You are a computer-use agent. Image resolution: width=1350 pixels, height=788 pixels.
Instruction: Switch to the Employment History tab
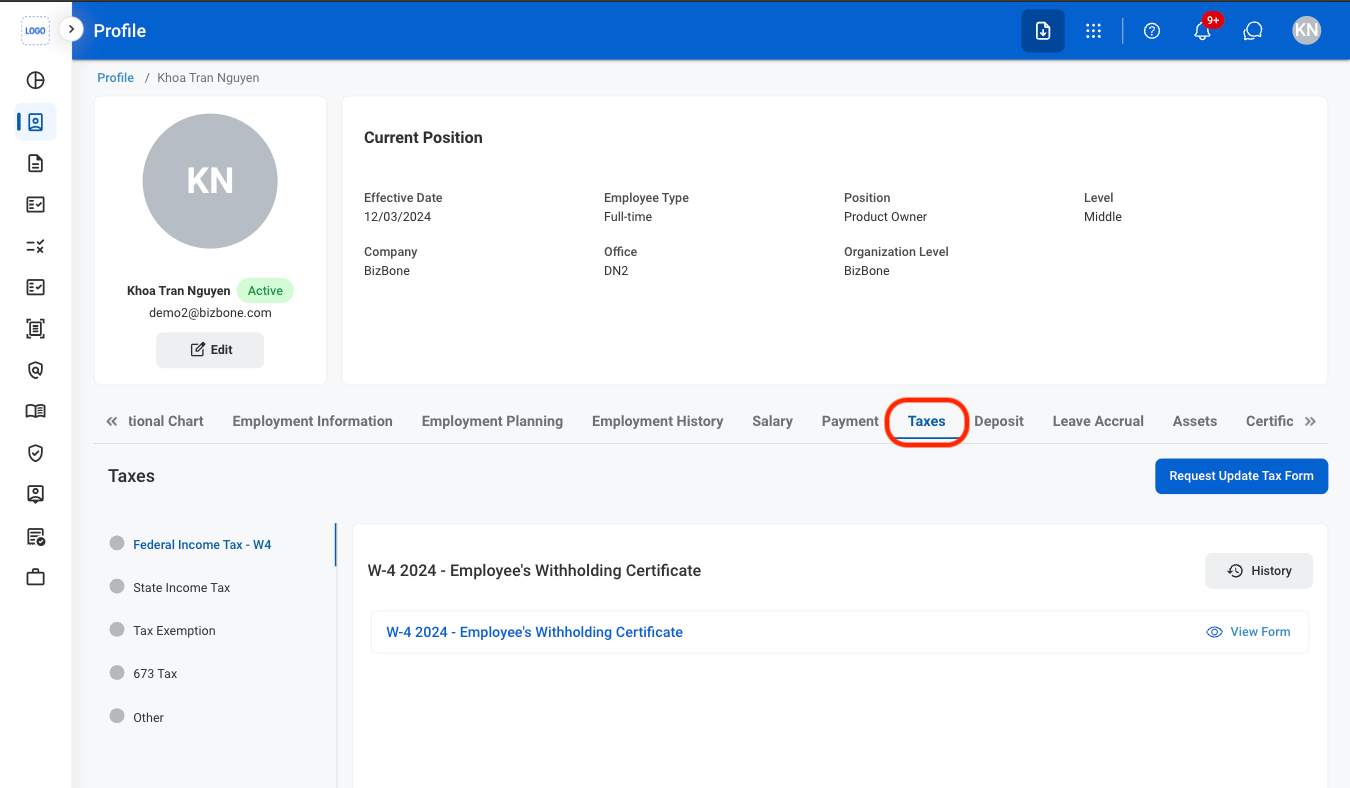[x=657, y=421]
